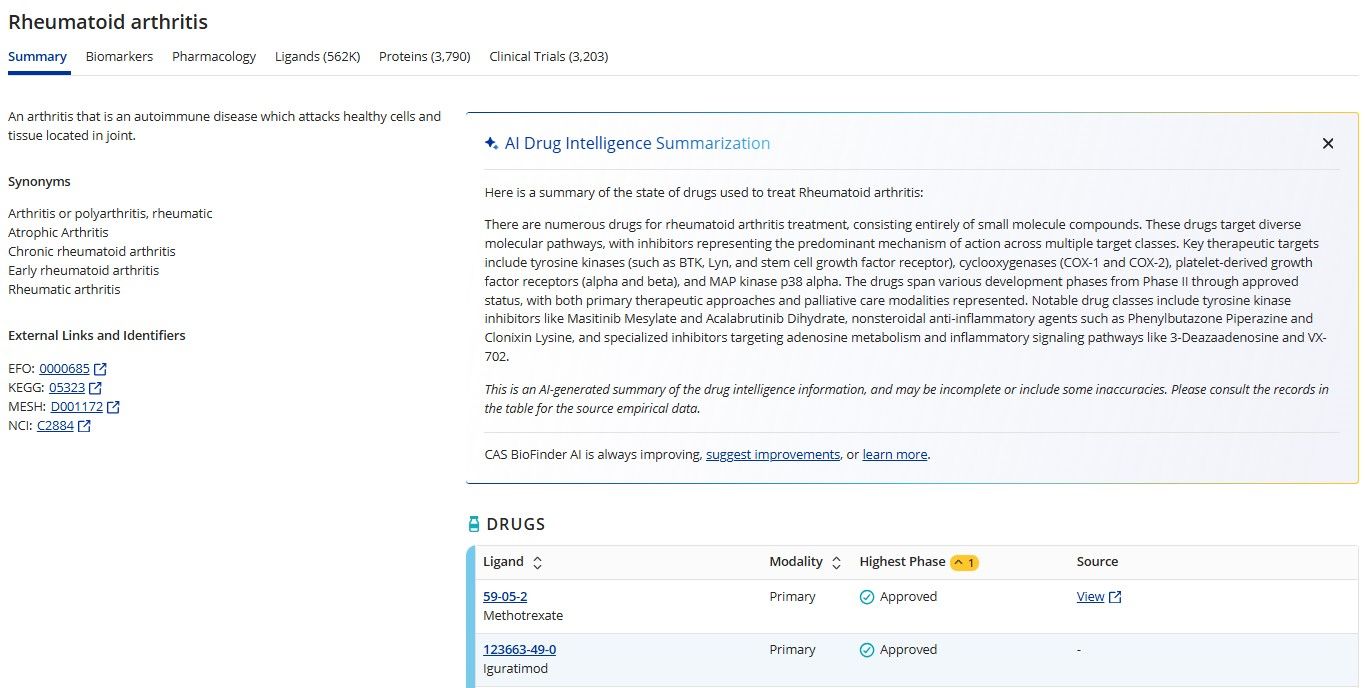This screenshot has width=1369, height=688.
Task: Click the Drugs section bottle icon
Action: tap(474, 524)
